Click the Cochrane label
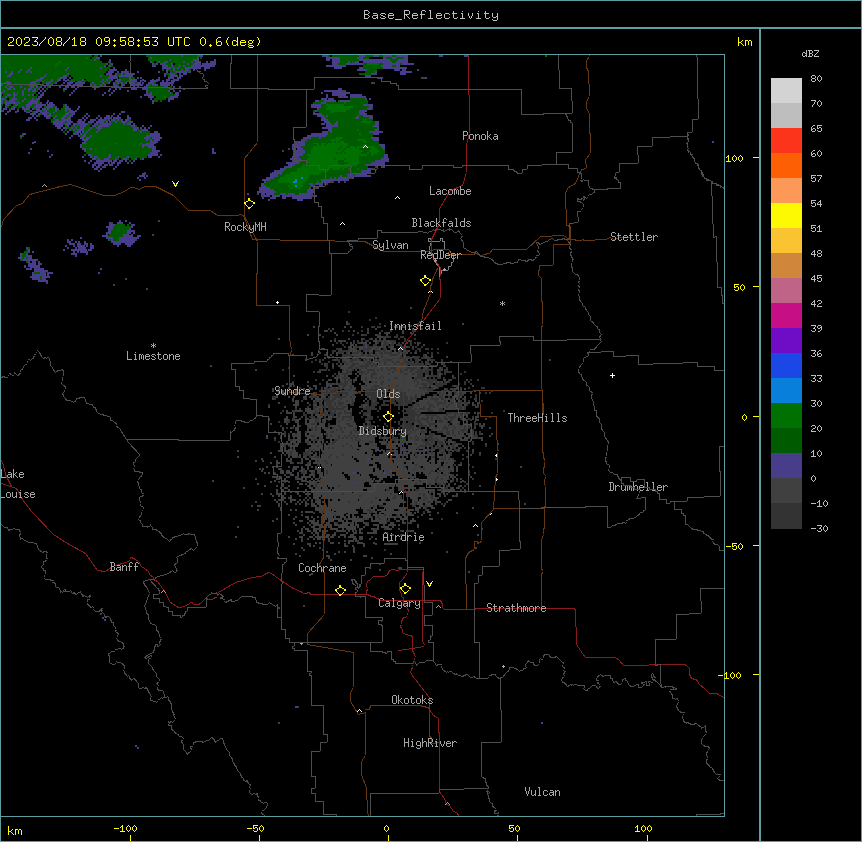The width and height of the screenshot is (862, 842). tap(322, 568)
